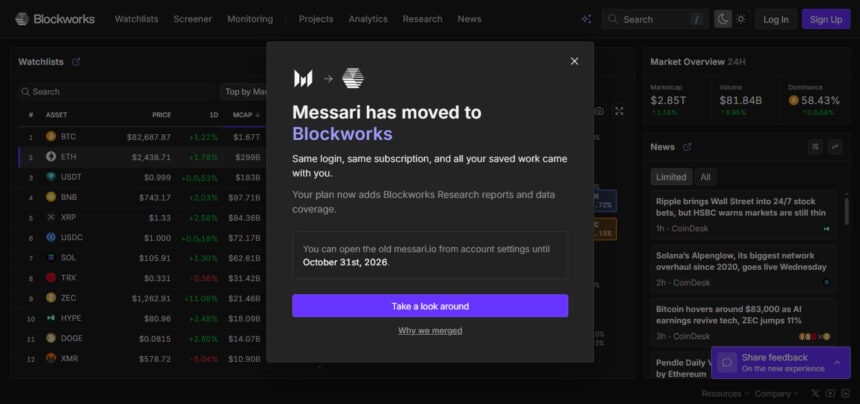Open the Why we merged link
Image resolution: width=860 pixels, height=404 pixels.
click(430, 331)
